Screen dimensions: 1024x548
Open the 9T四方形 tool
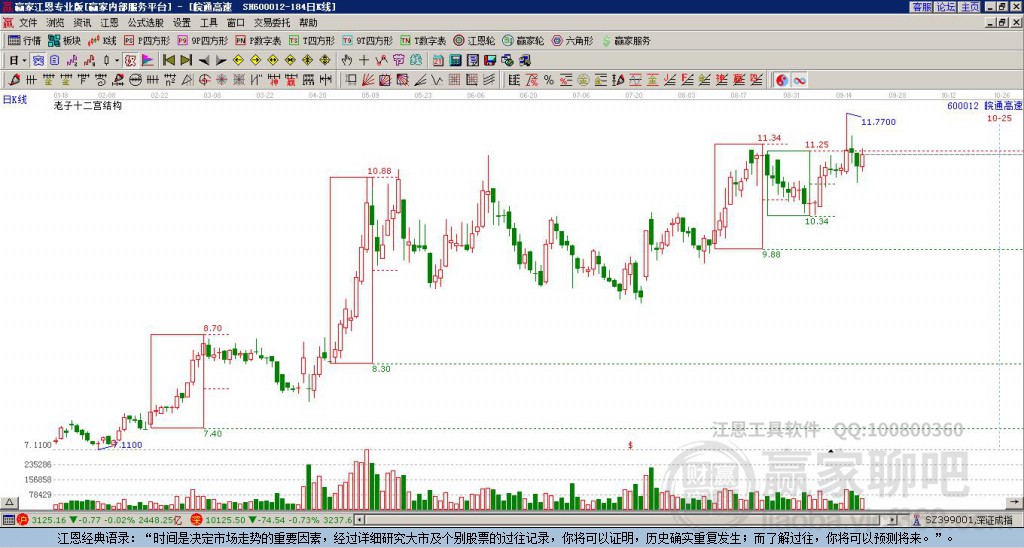click(368, 40)
